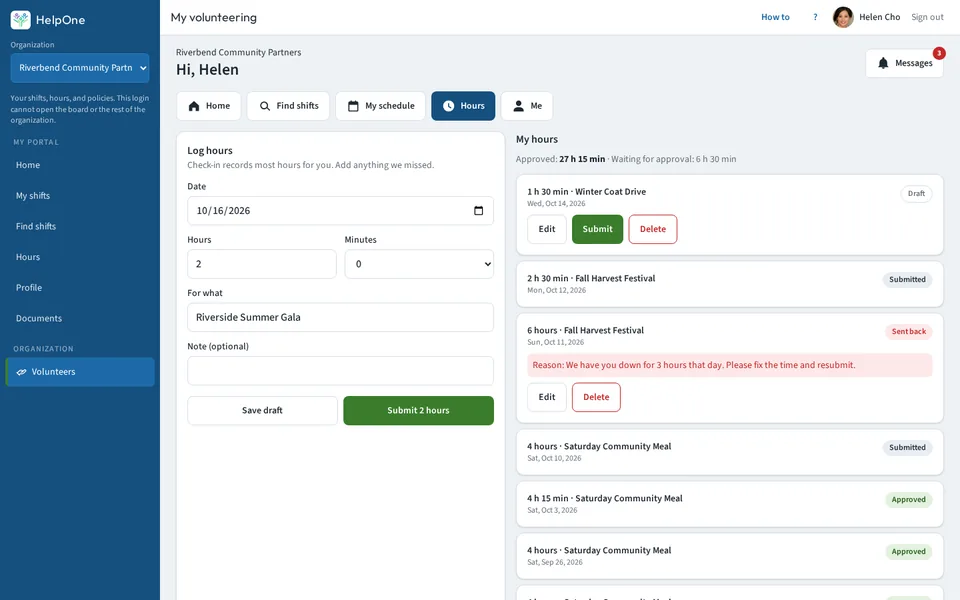Click the Date input field
The height and width of the screenshot is (600, 960).
(x=340, y=211)
